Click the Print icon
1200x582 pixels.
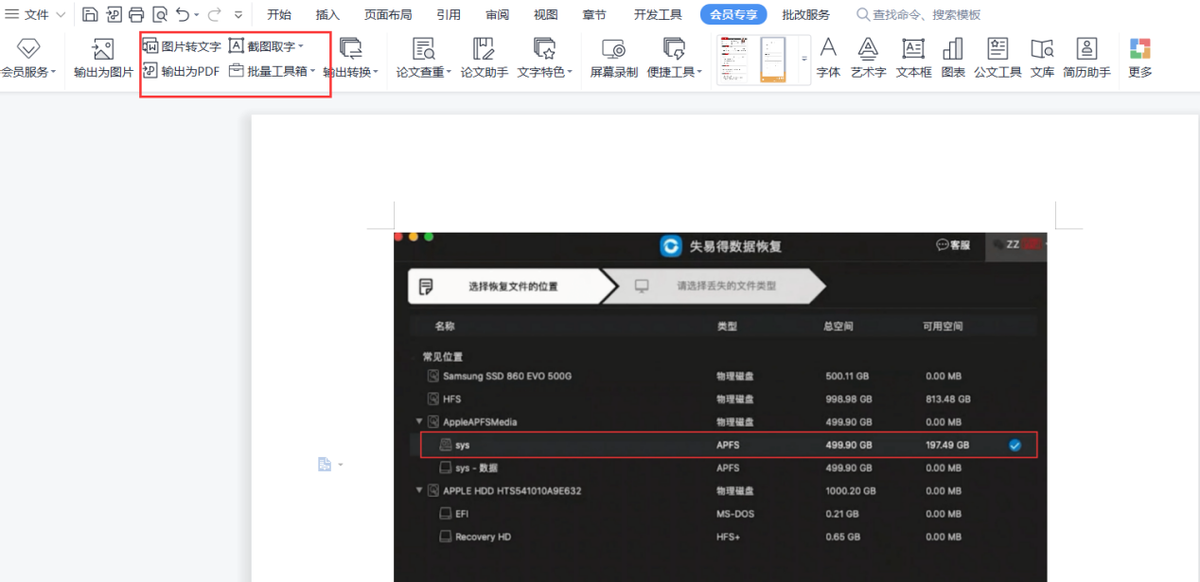[137, 14]
